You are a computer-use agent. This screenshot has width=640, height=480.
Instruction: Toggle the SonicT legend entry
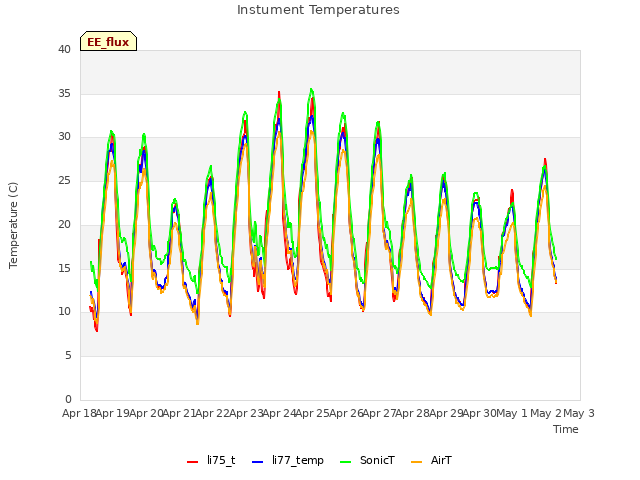click(367, 460)
